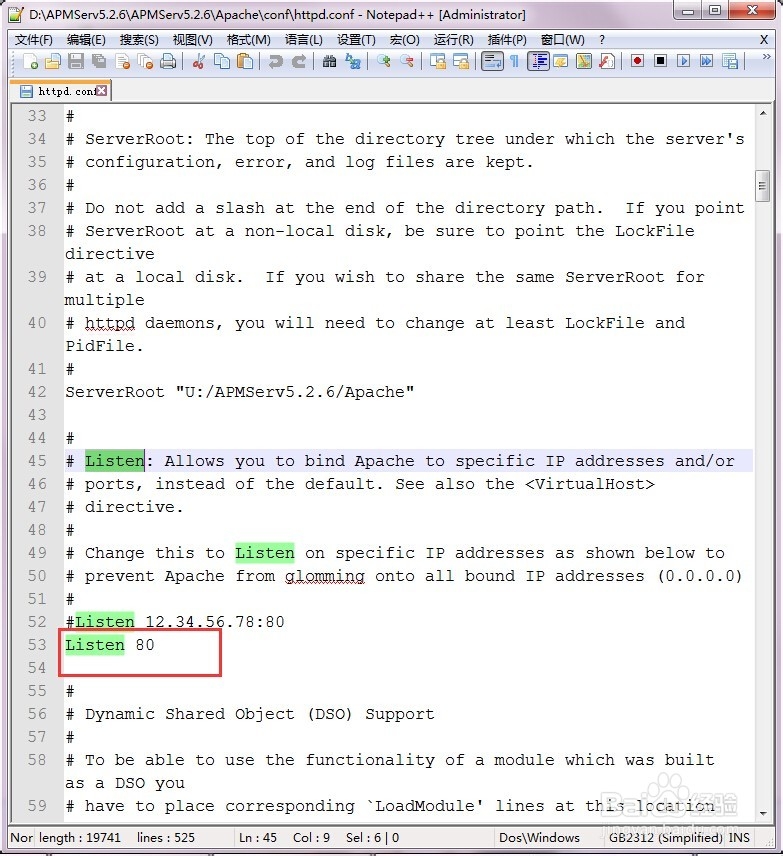Stop macro recording square icon
This screenshot has width=783, height=856.
point(660,61)
